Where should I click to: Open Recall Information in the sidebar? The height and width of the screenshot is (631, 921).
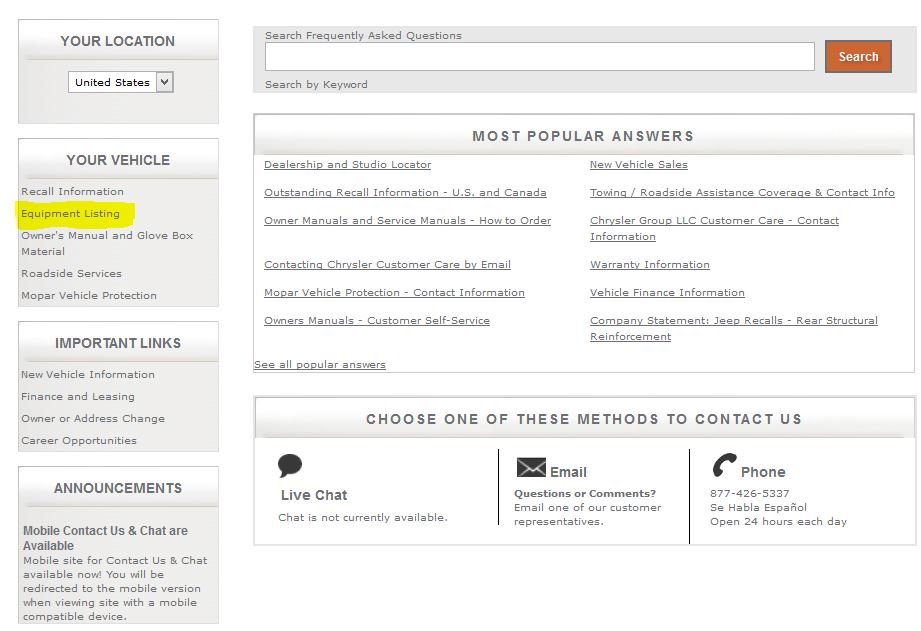pyautogui.click(x=73, y=192)
